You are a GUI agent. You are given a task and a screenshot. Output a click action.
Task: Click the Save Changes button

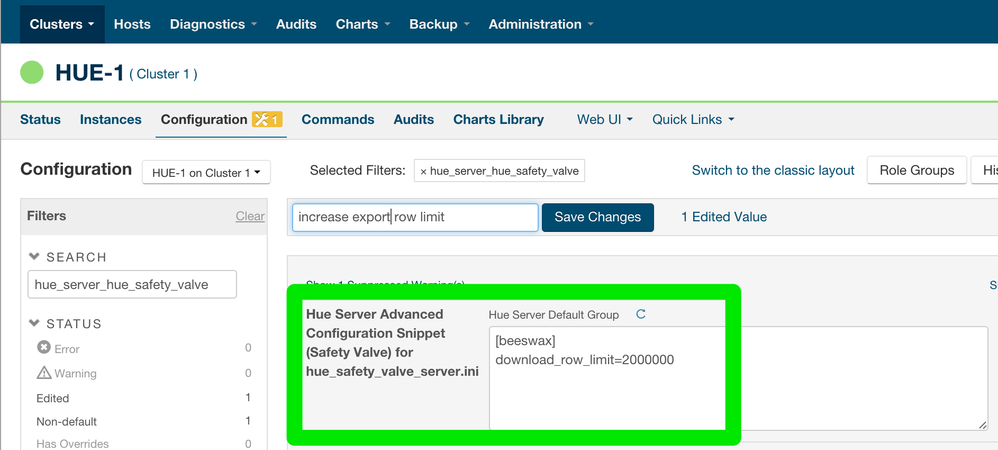coord(597,217)
